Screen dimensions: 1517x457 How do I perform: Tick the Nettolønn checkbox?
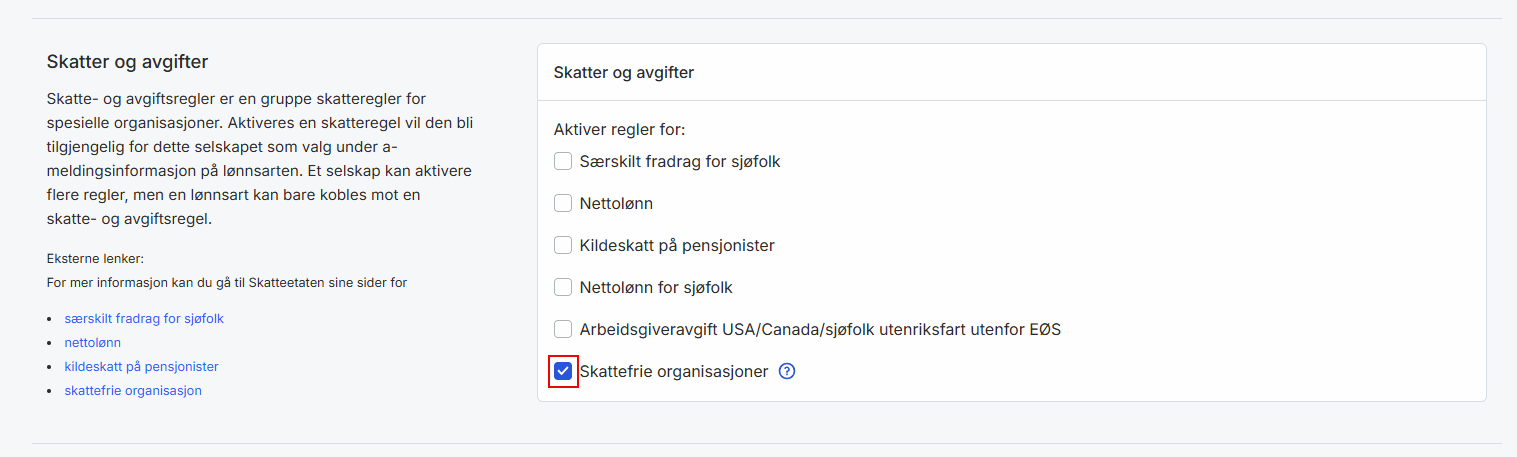563,203
